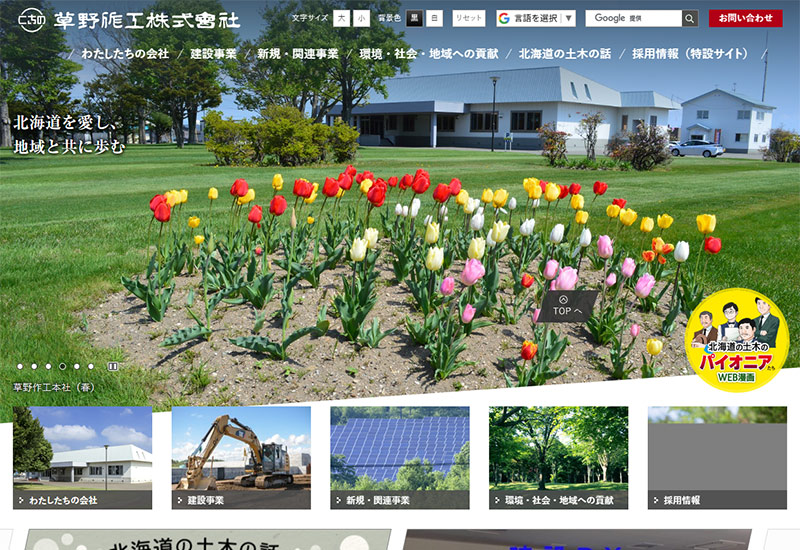The width and height of the screenshot is (800, 550).
Task: Click the お問い合わせ button
Action: coord(745,18)
